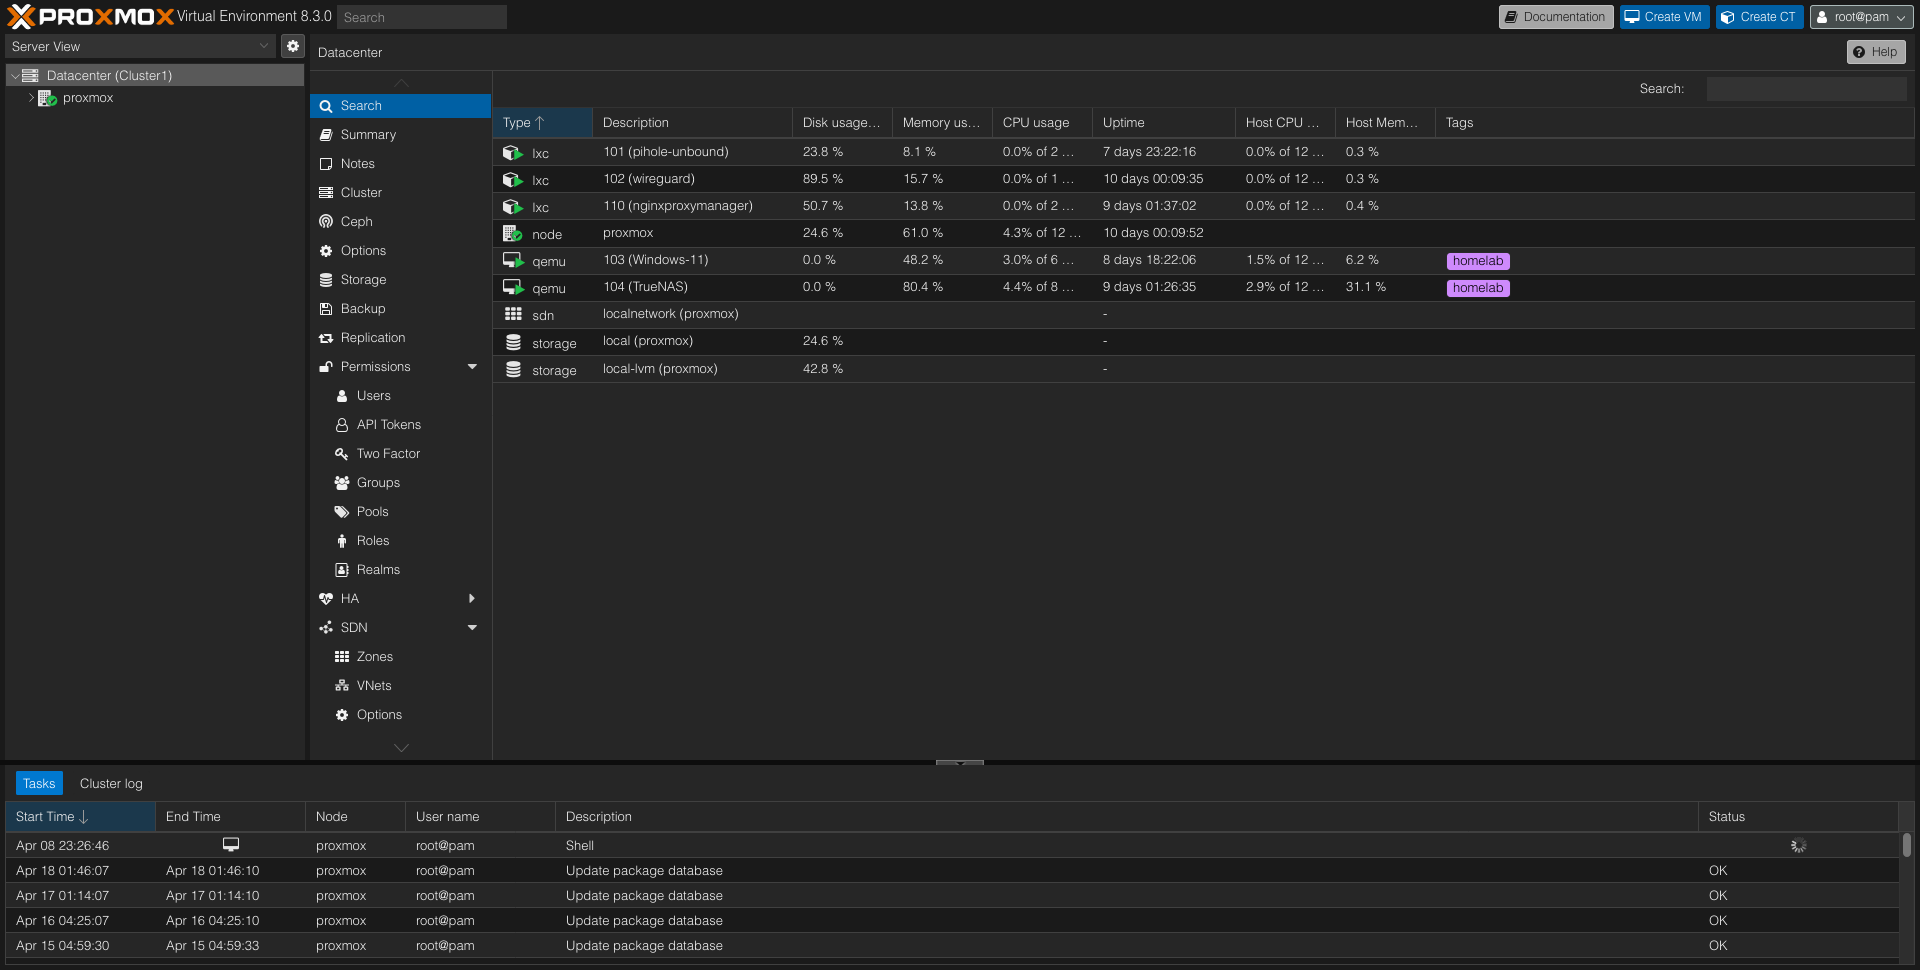The height and width of the screenshot is (970, 1920).
Task: Click the sdn grid icon for localnetwork
Action: tap(513, 314)
